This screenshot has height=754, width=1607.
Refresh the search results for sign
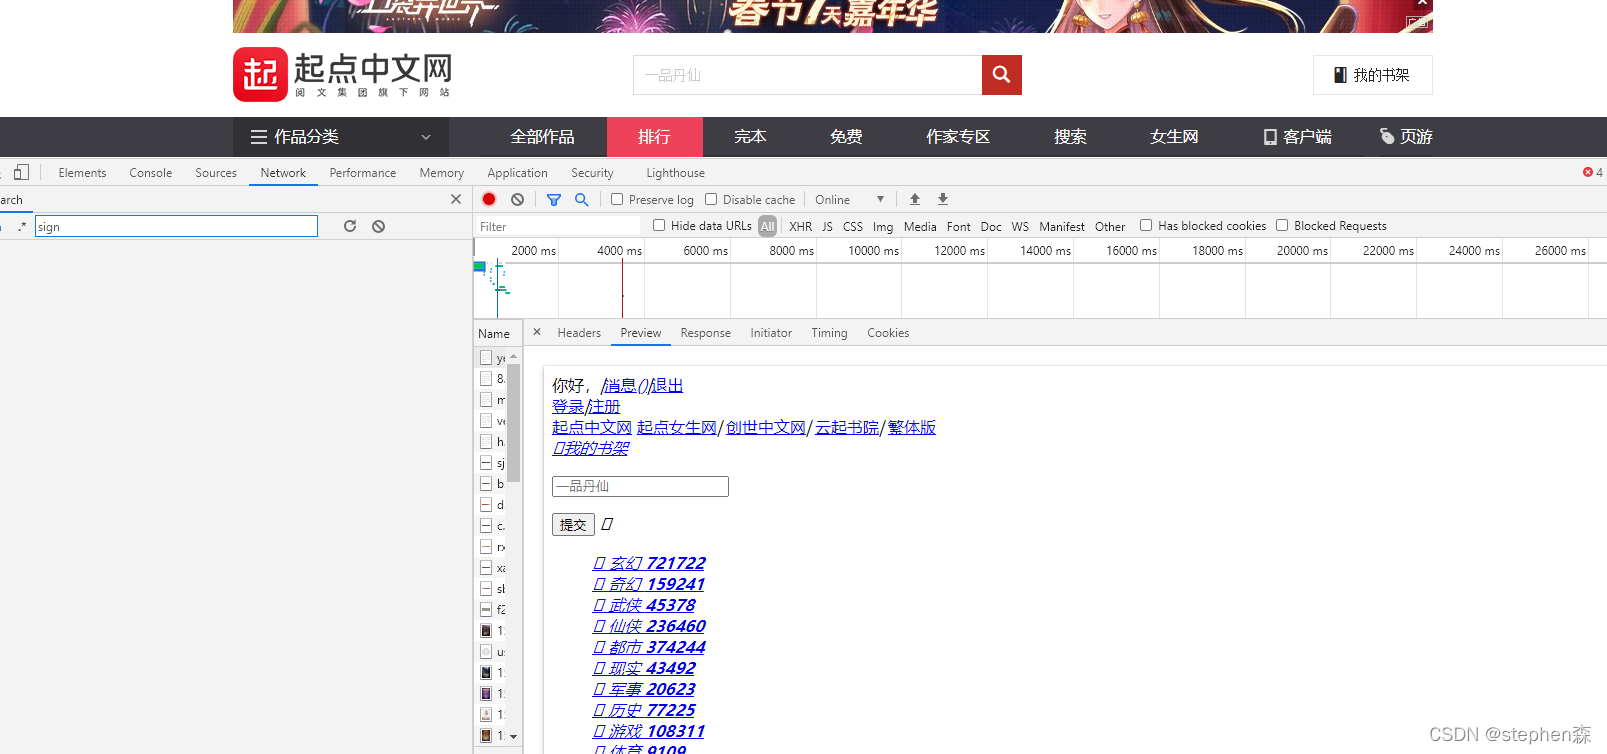pos(350,226)
